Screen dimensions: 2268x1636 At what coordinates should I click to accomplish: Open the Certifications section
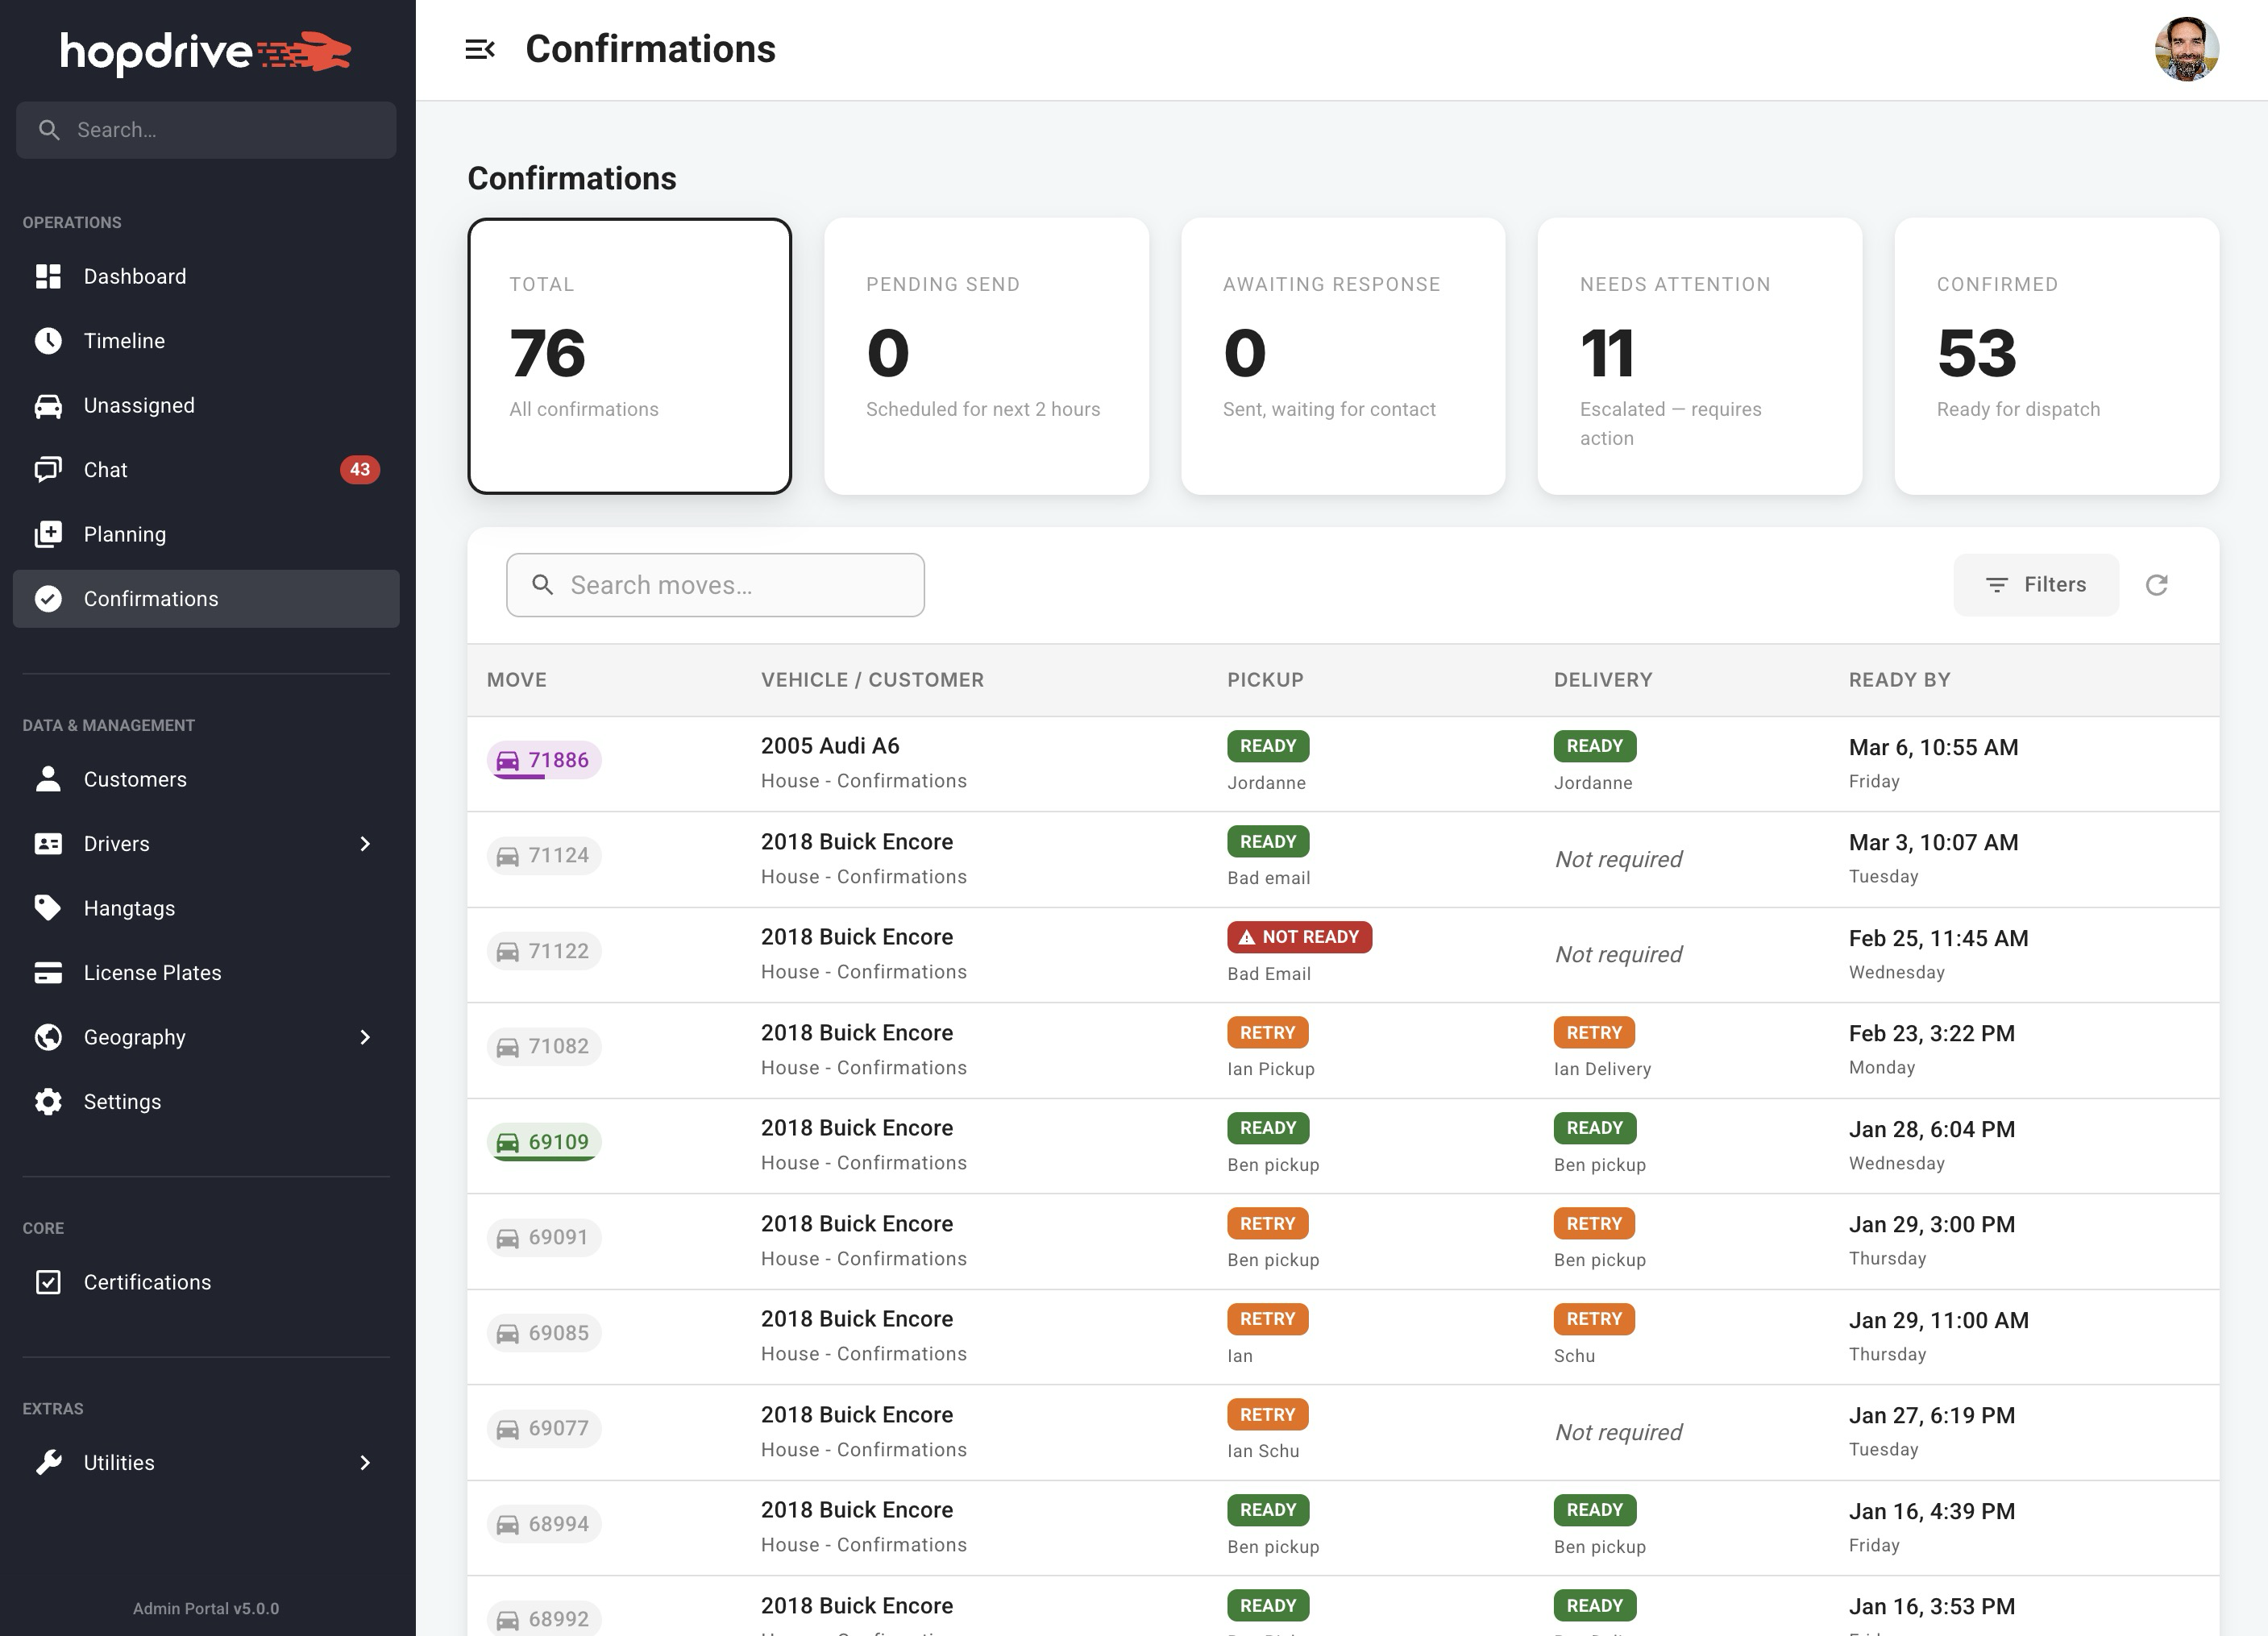click(147, 1281)
